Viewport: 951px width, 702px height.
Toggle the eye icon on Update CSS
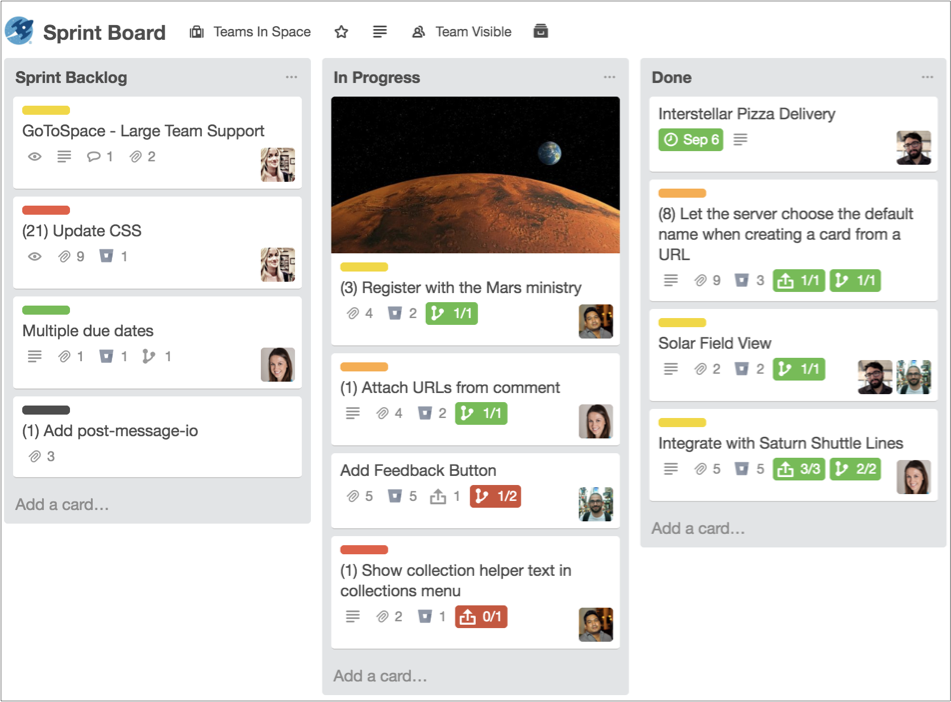33,256
